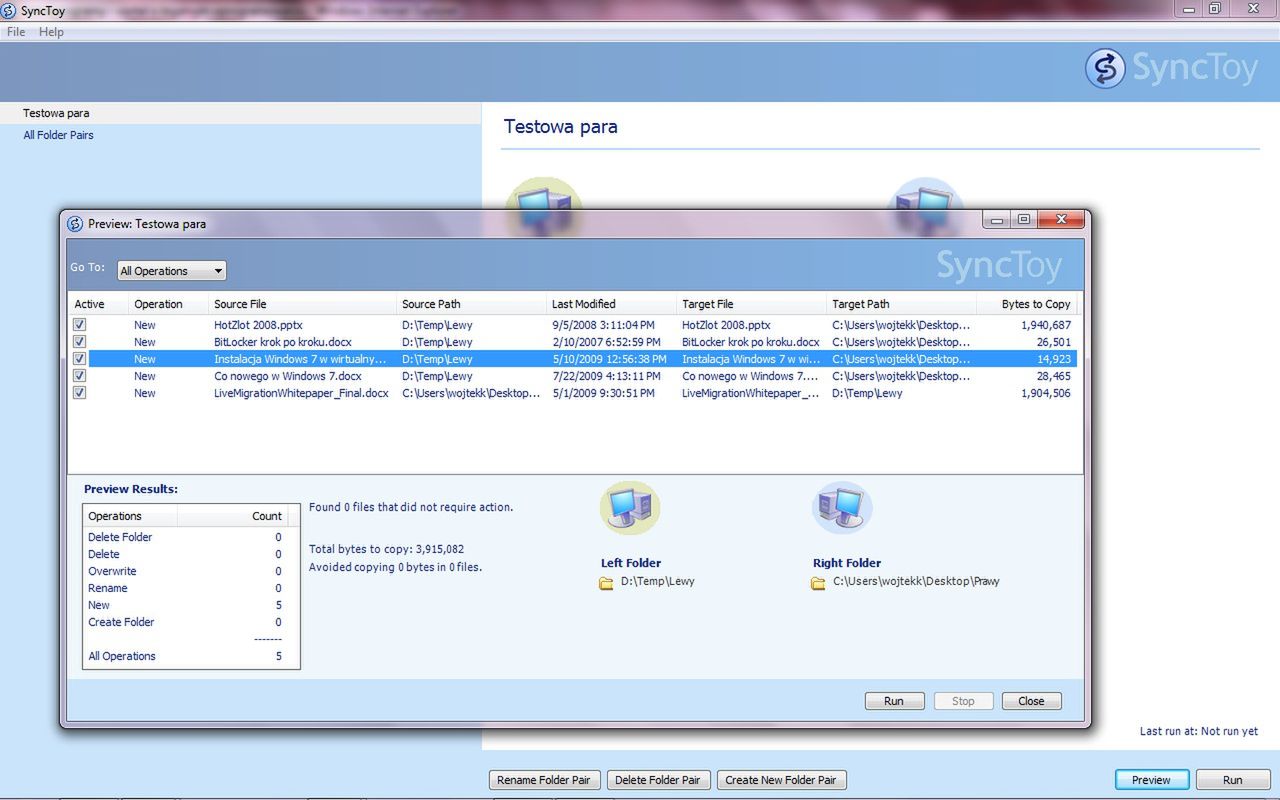Viewport: 1280px width, 800px height.
Task: Minimize the Preview: Testowa para dialog
Action: 997,219
